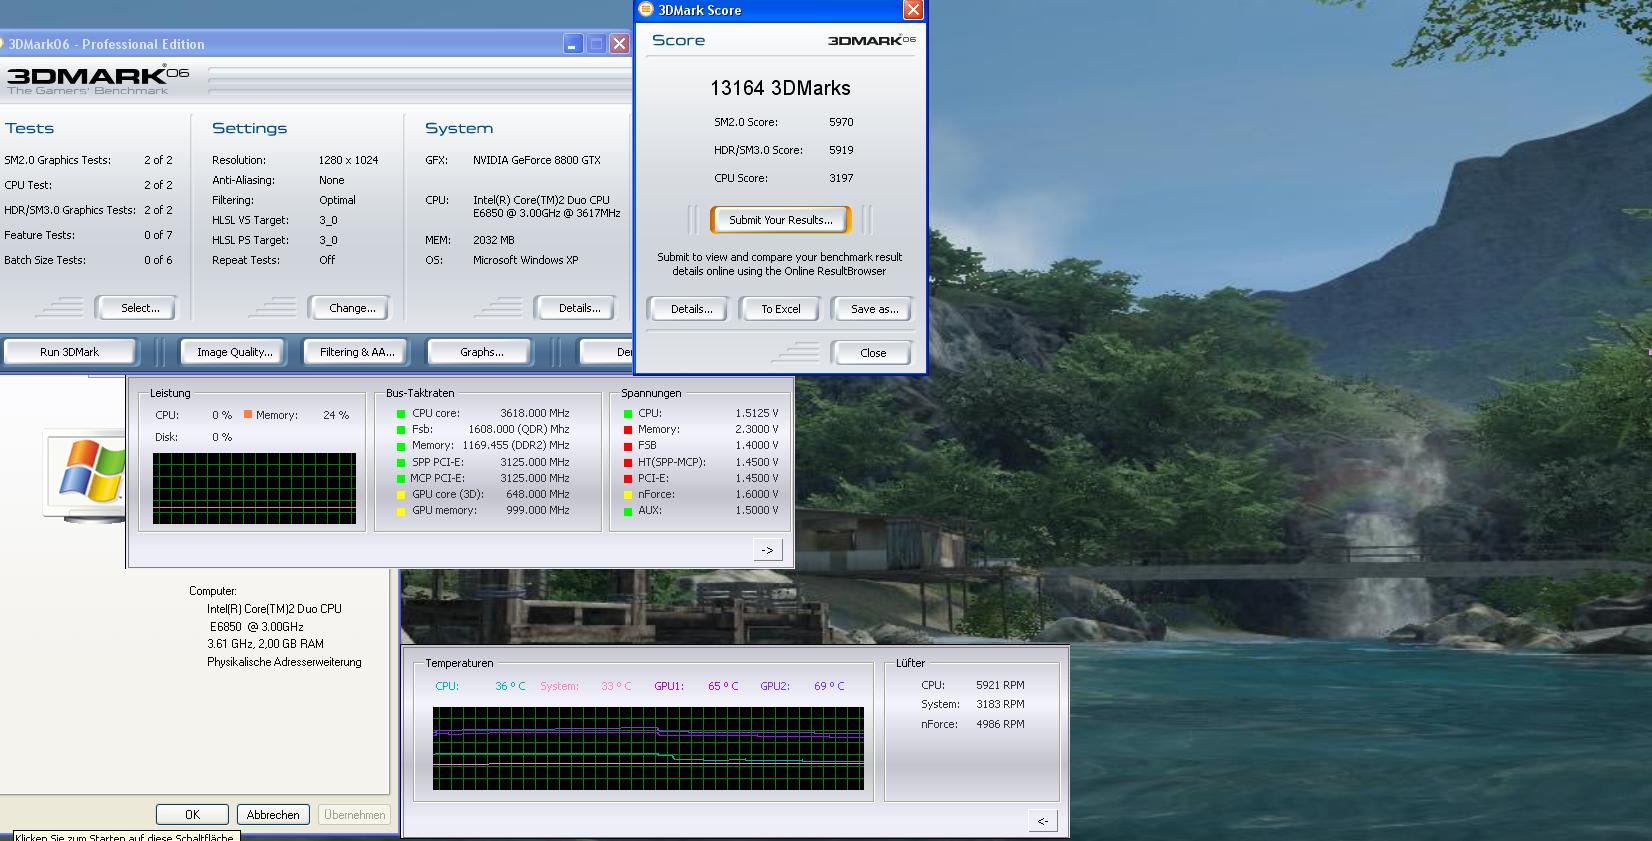Viewport: 1652px width, 841px height.
Task: Click Memory clock 1169.455 (DDR2) MHz
Action: coord(515,445)
